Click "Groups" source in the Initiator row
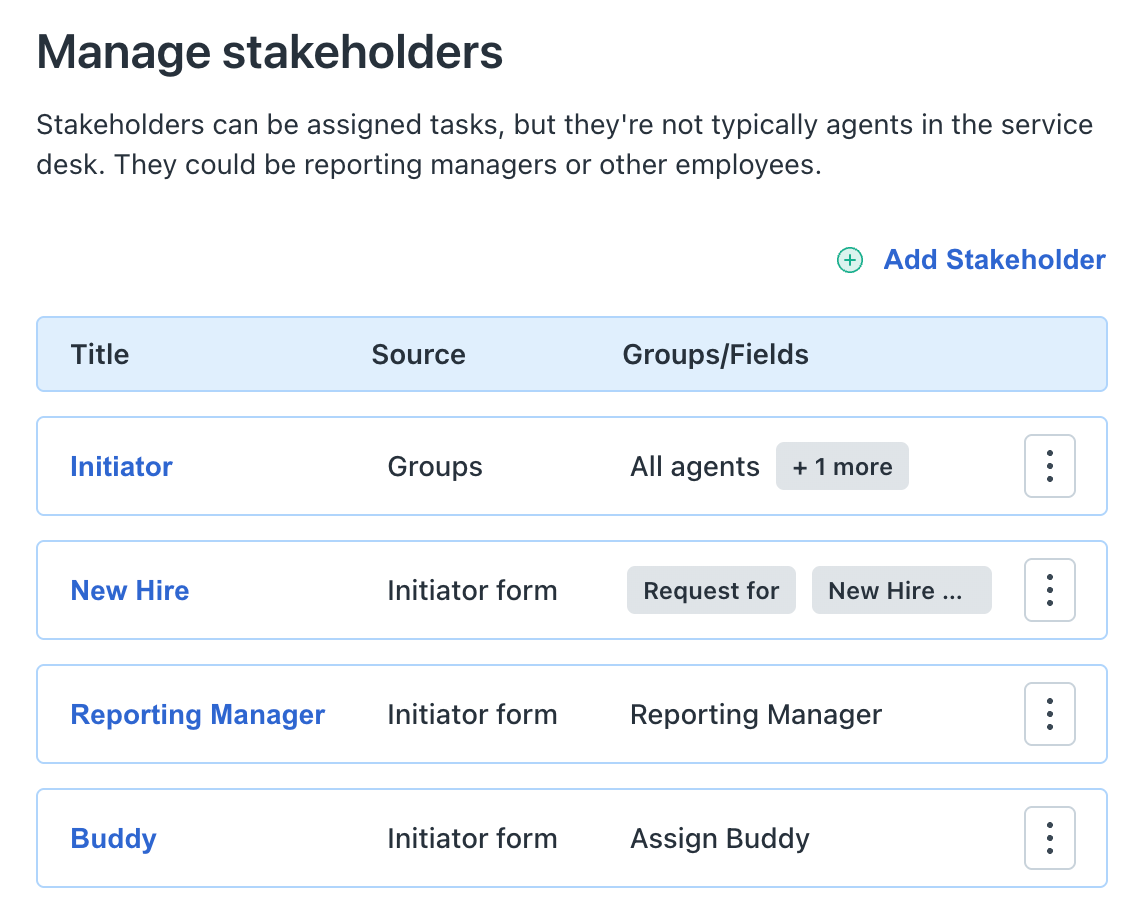This screenshot has width=1140, height=918. pyautogui.click(x=435, y=467)
